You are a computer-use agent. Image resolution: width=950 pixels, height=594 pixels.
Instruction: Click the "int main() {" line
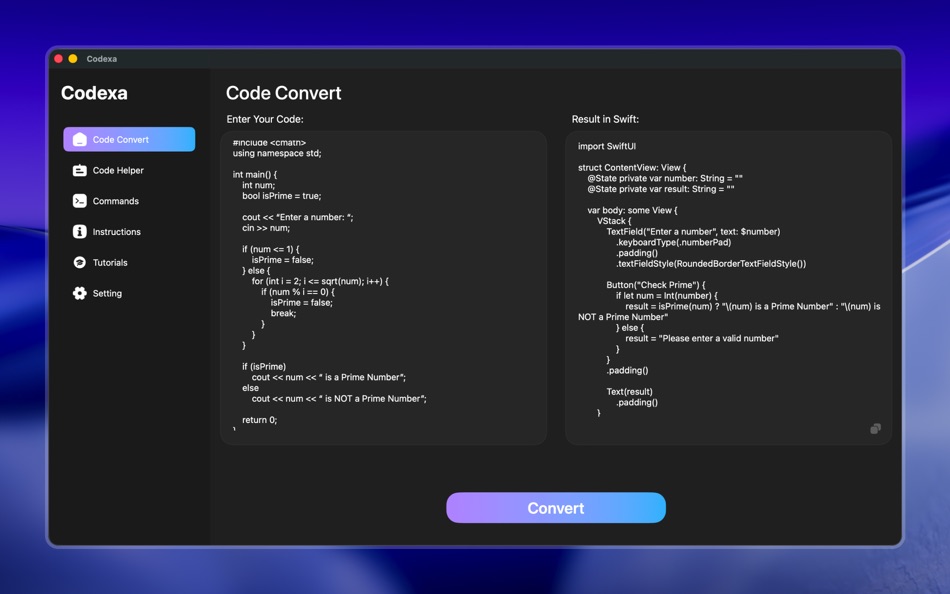click(254, 175)
